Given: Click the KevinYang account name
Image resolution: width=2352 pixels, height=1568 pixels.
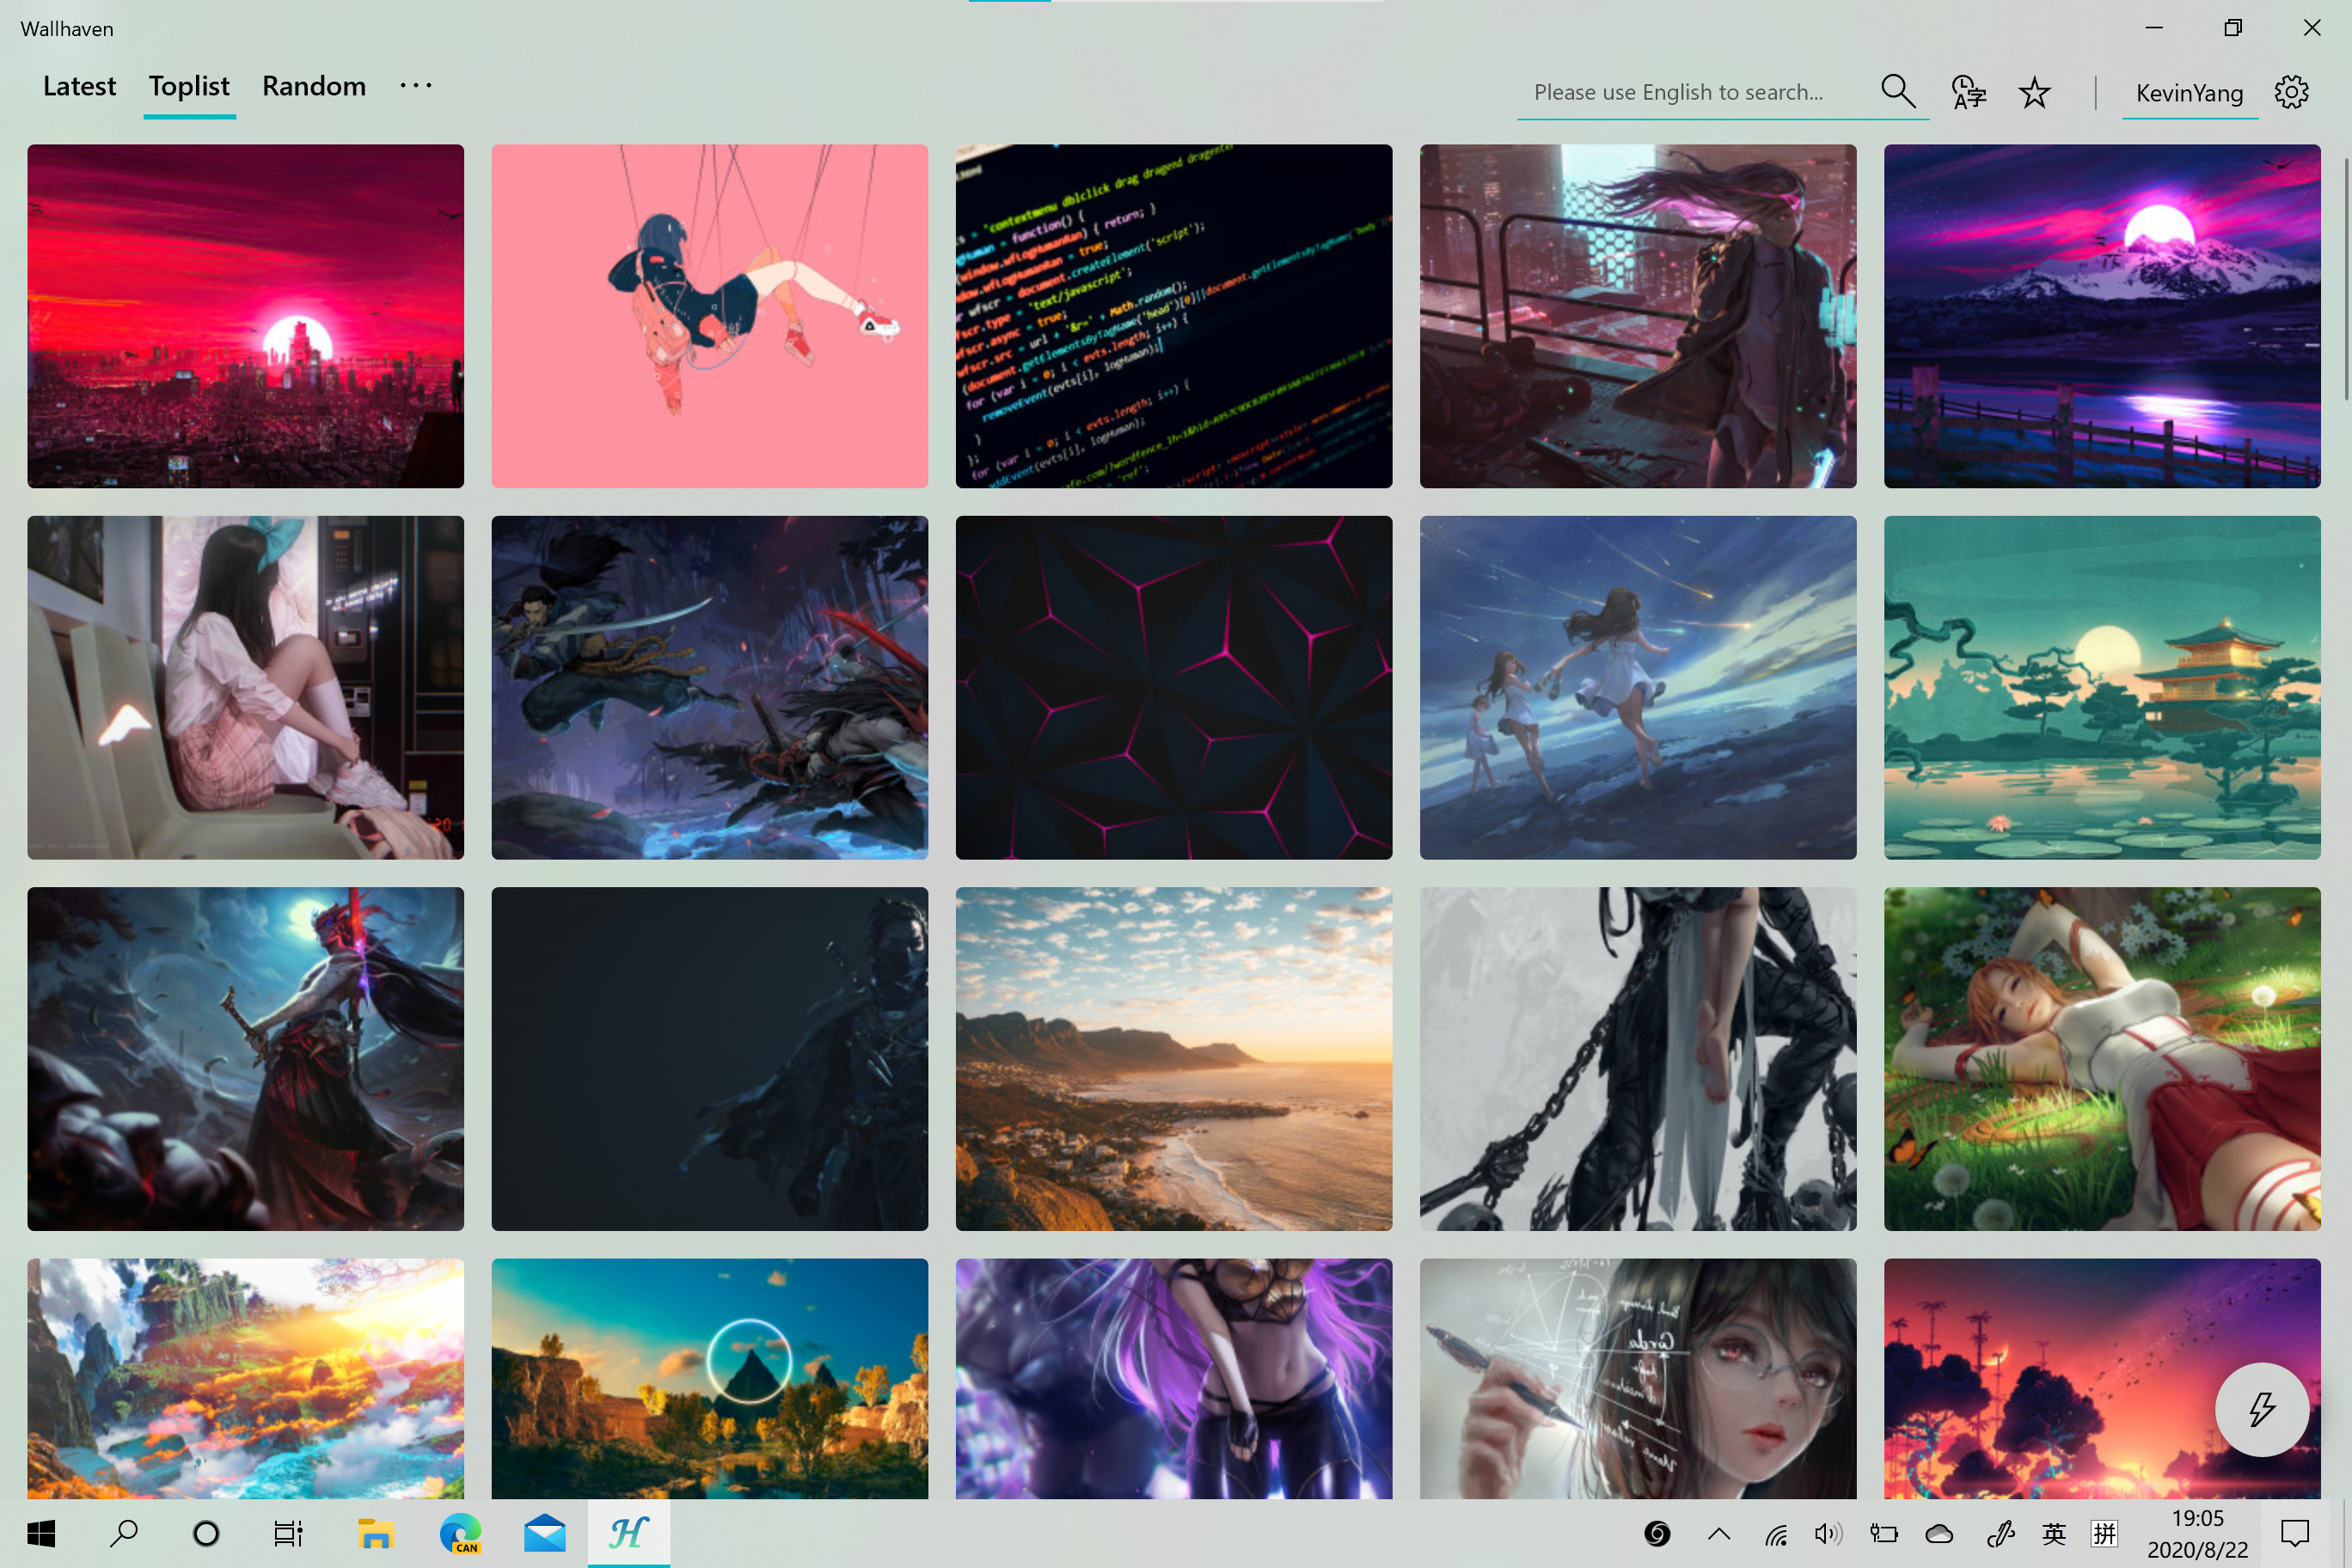Looking at the screenshot, I should point(2189,93).
